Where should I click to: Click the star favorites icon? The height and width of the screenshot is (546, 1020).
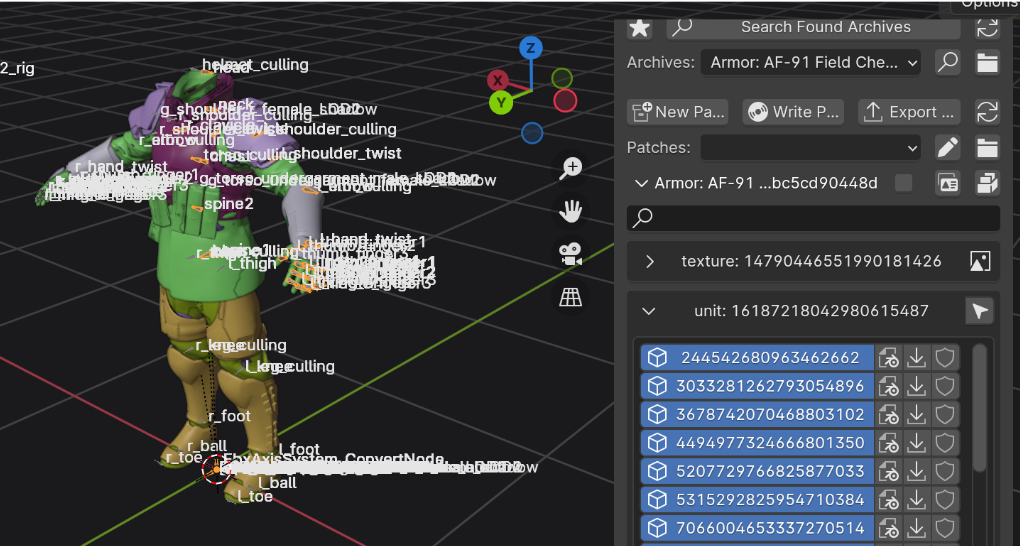(639, 27)
